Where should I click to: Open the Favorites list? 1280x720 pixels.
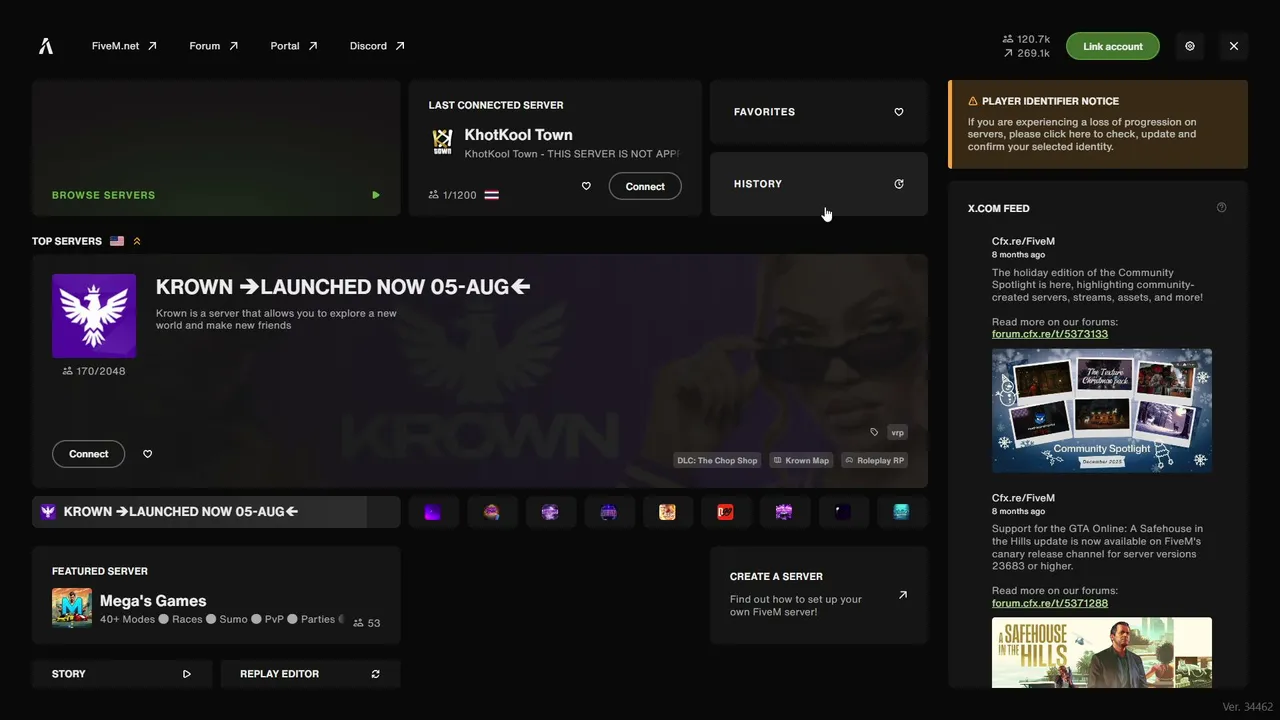point(819,112)
